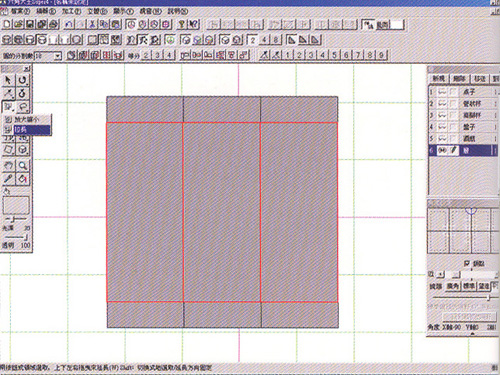
Task: Click the 標準 view button in camera panel
Action: [x=469, y=286]
